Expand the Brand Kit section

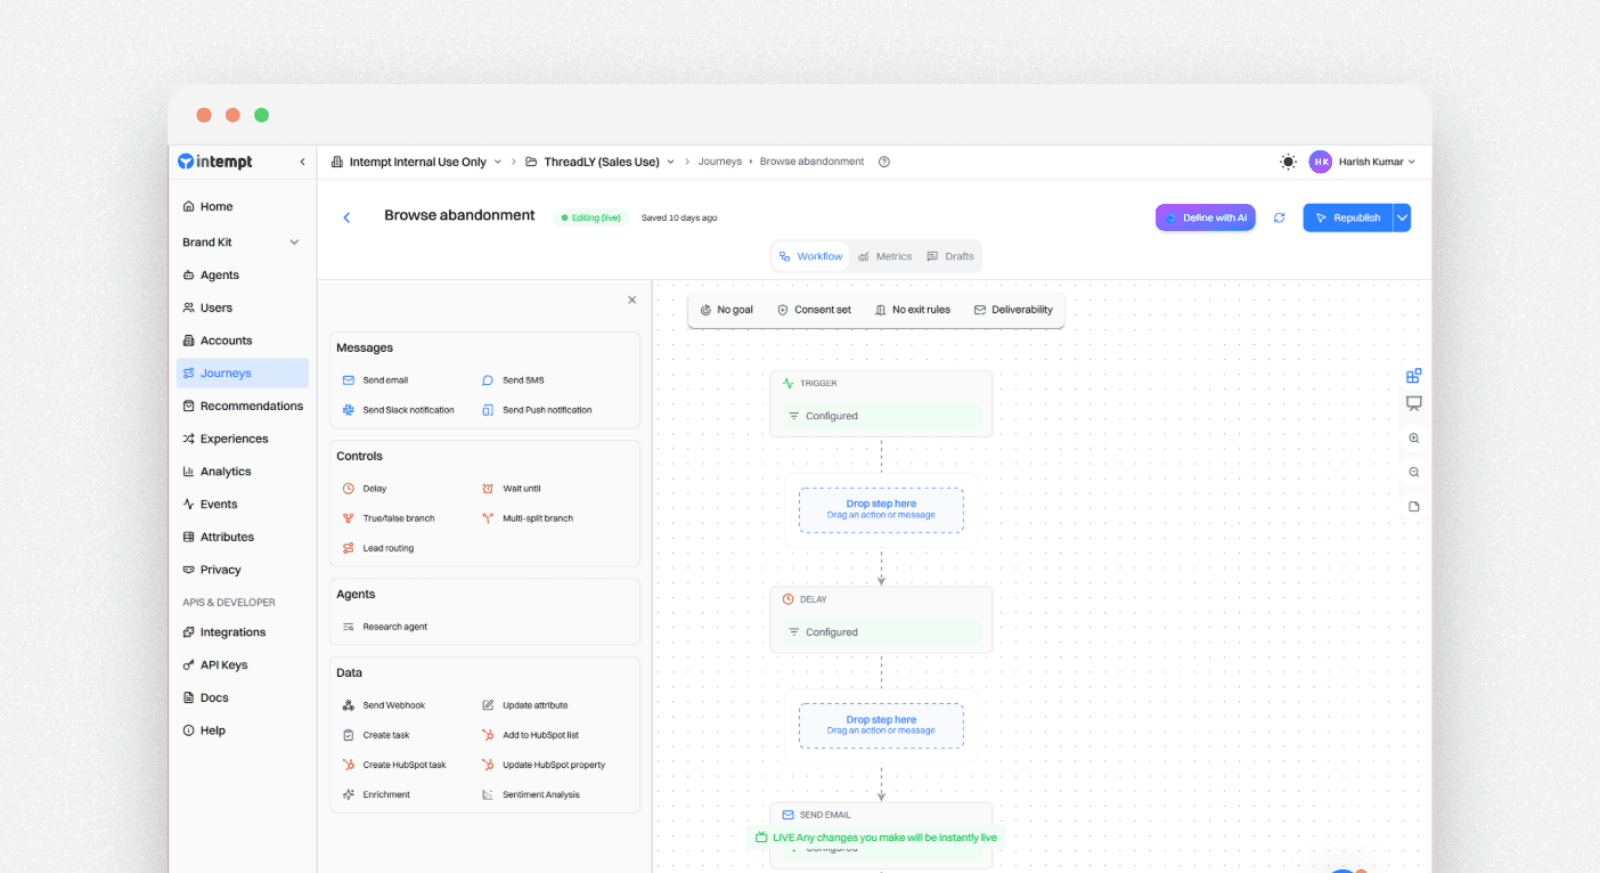(294, 242)
